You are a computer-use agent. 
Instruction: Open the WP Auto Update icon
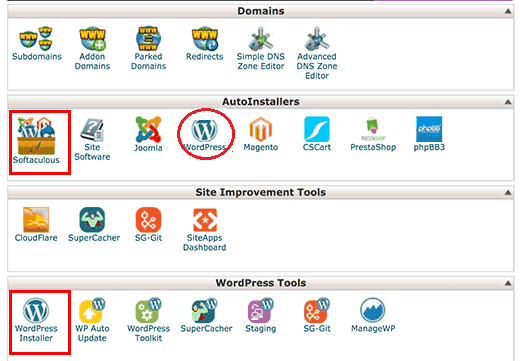coord(92,310)
